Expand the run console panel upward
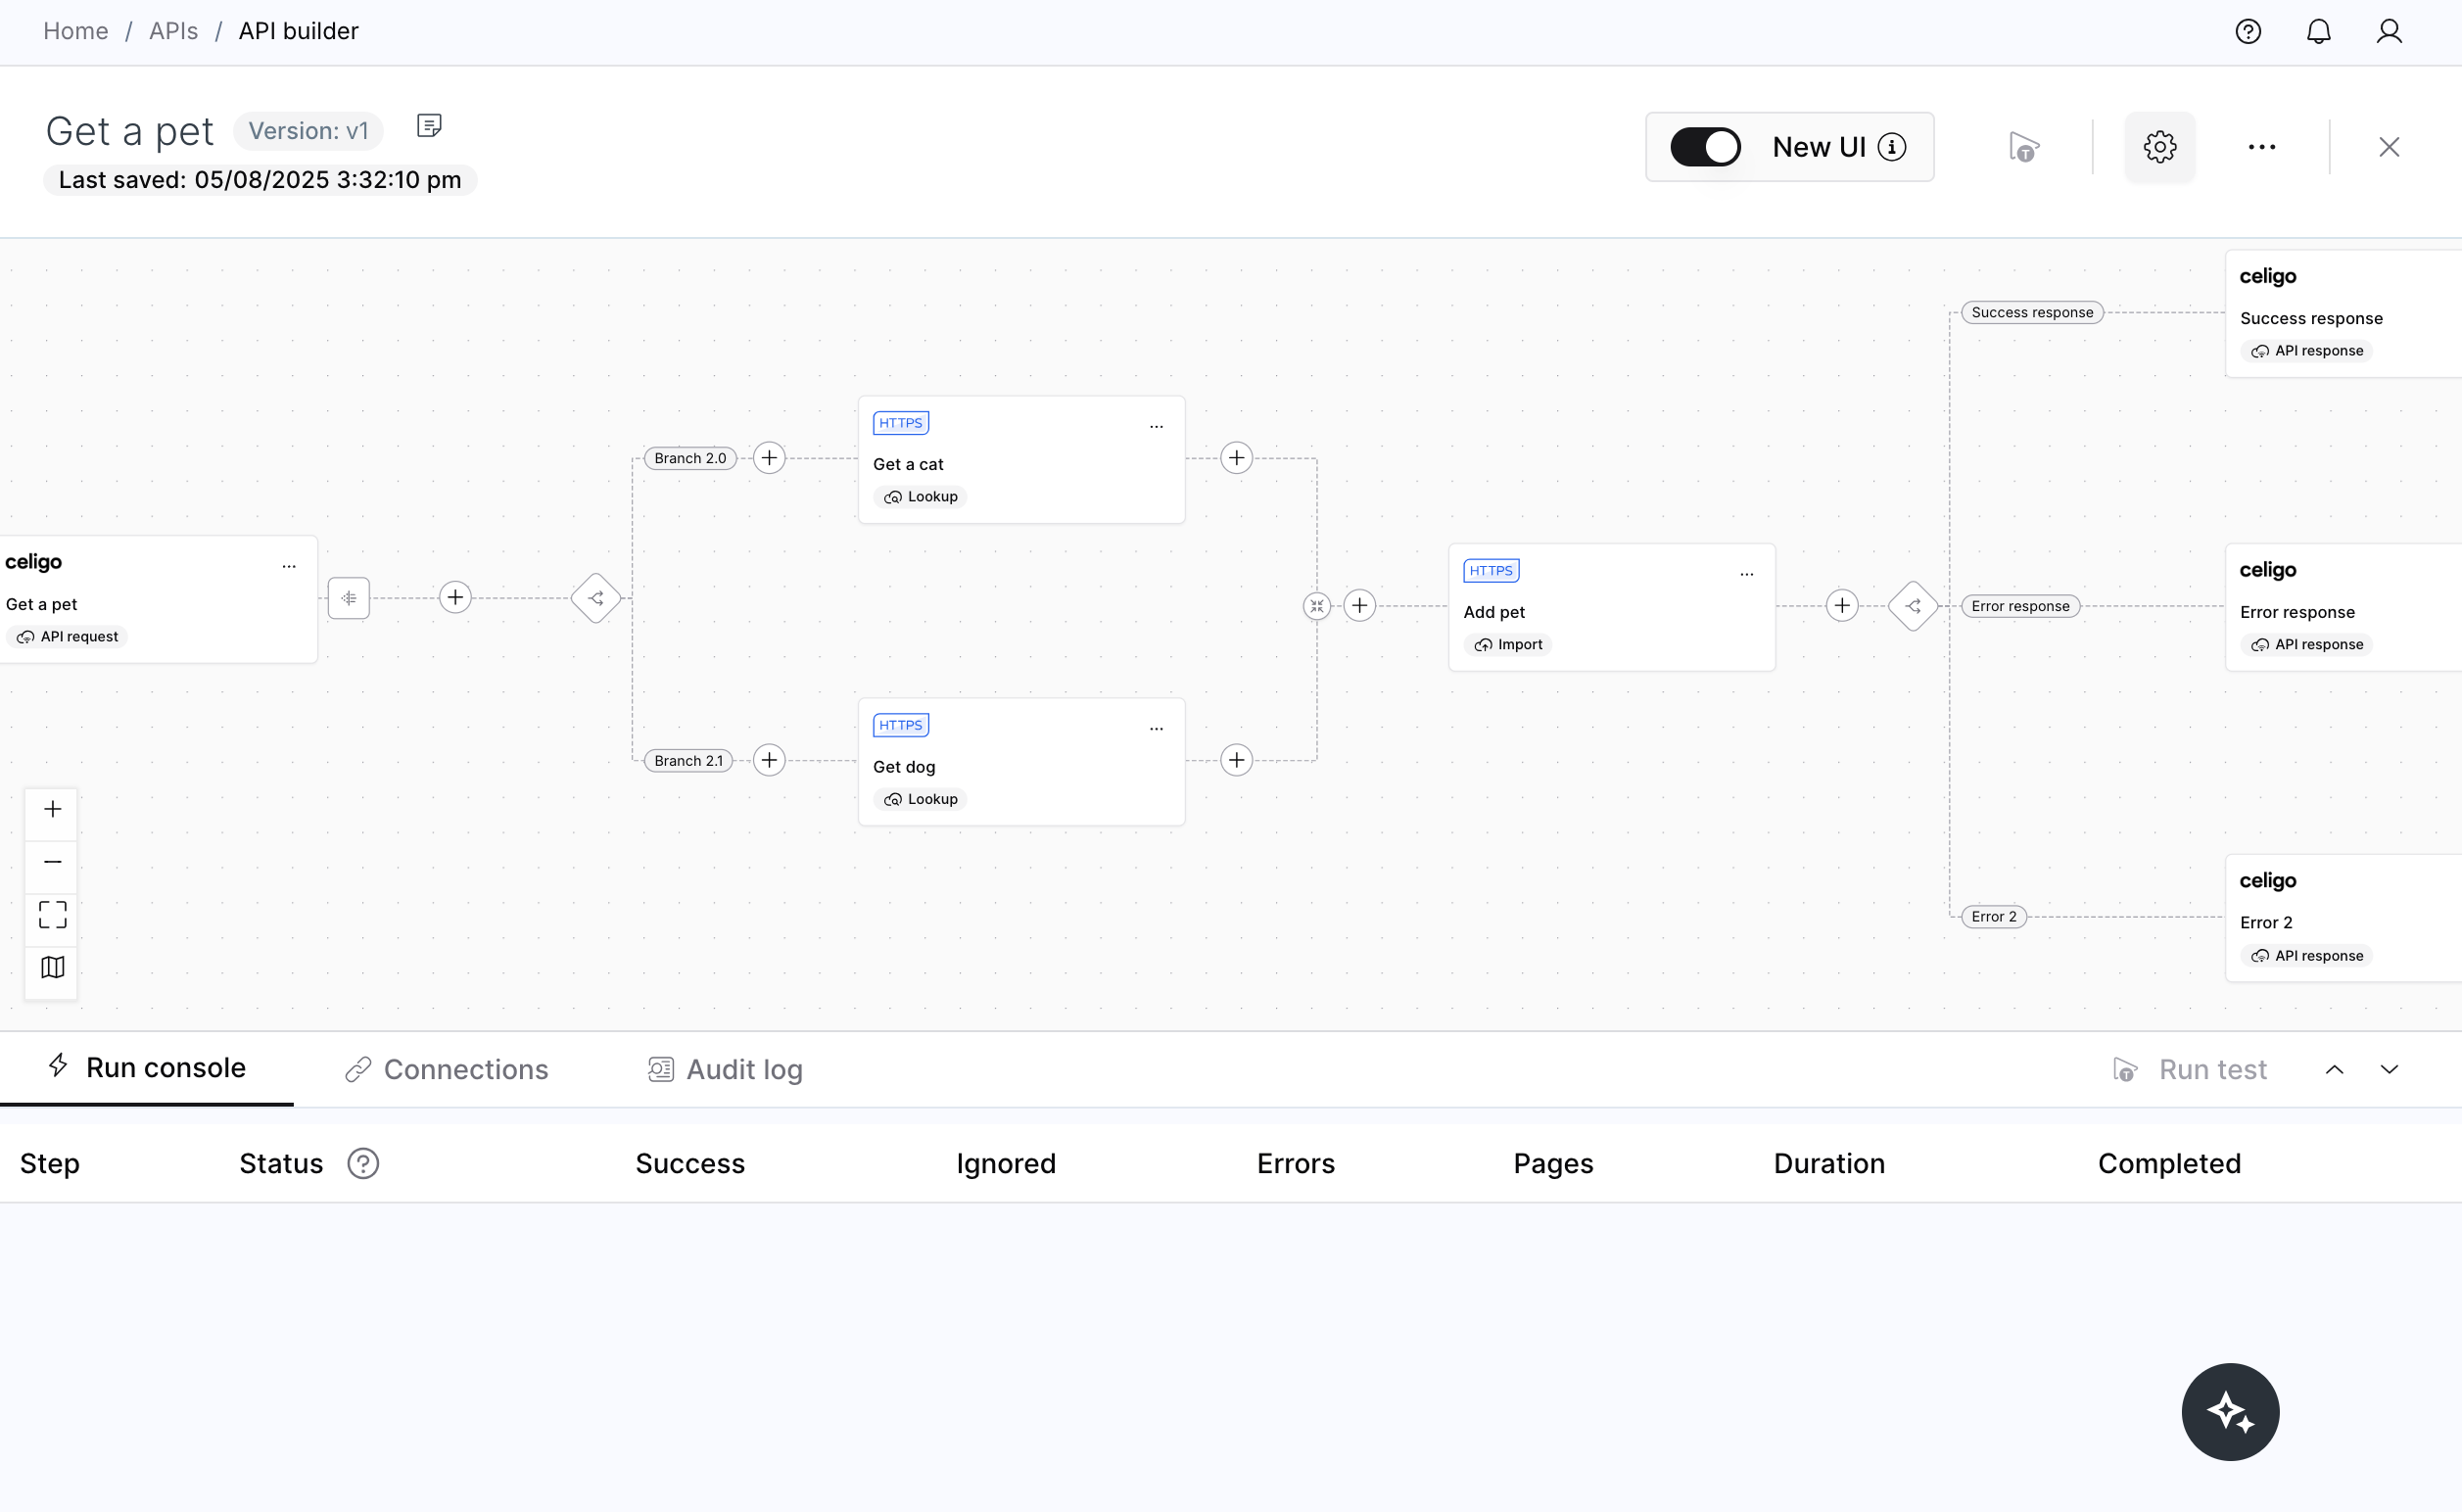Screen dimensions: 2462x1512 (x=2334, y=1070)
